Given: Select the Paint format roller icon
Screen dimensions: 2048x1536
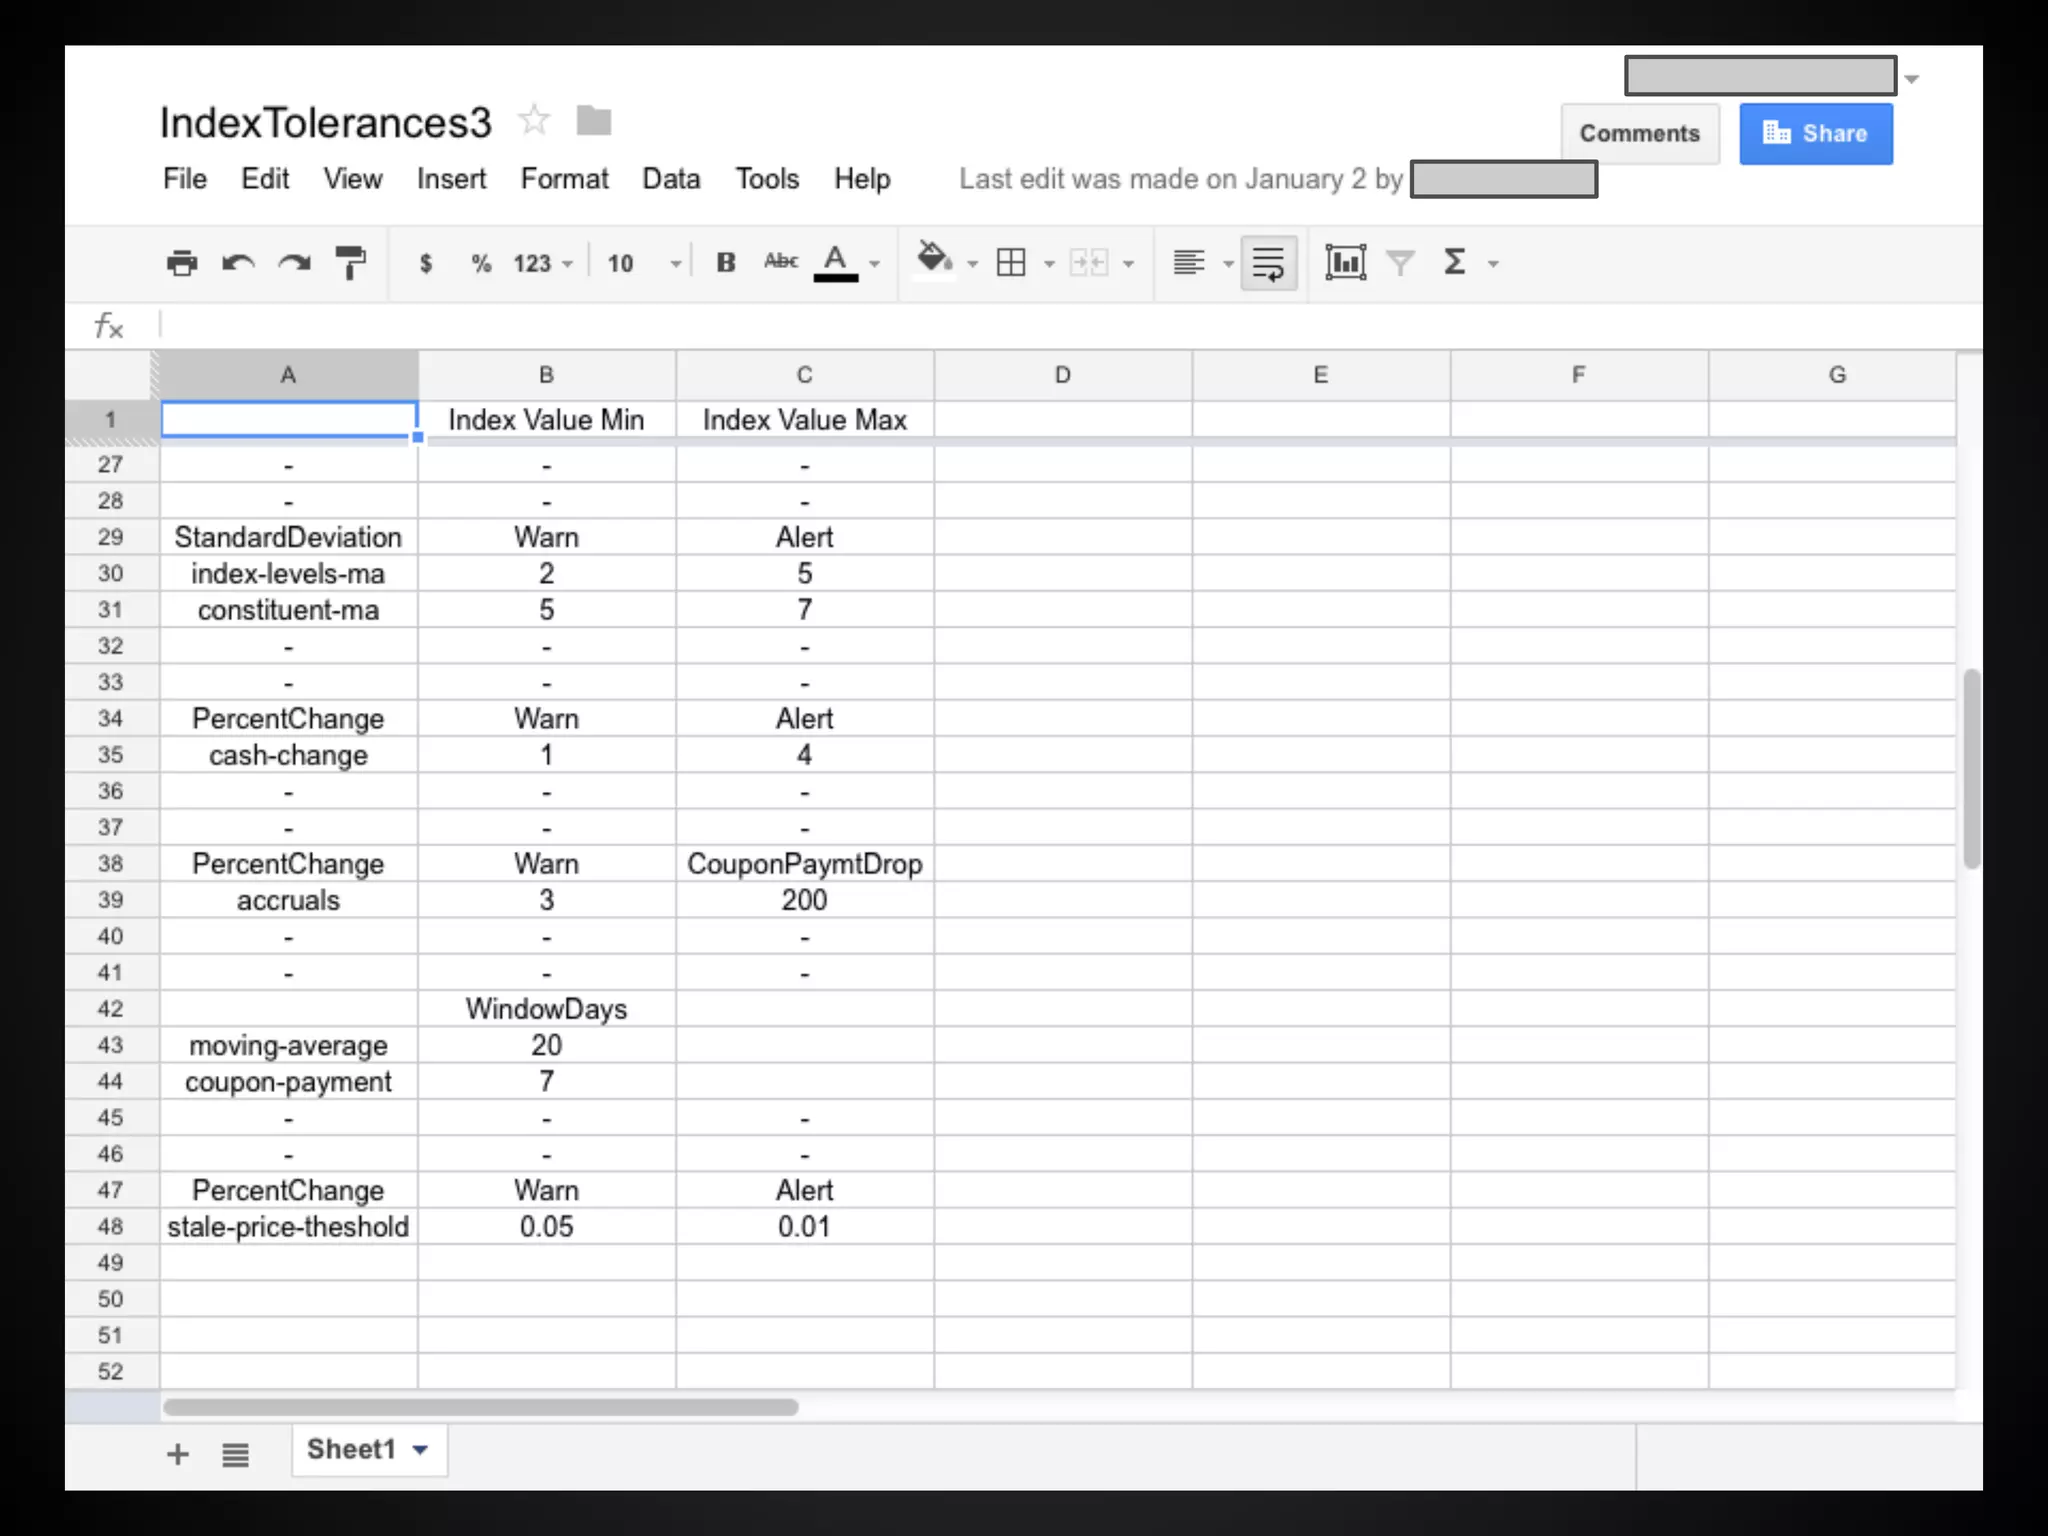Looking at the screenshot, I should coord(350,263).
